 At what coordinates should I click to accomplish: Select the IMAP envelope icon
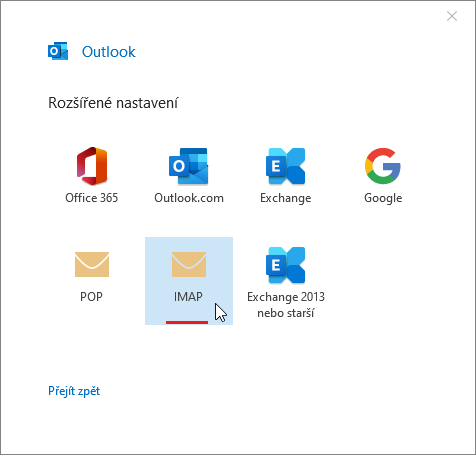[x=189, y=264]
